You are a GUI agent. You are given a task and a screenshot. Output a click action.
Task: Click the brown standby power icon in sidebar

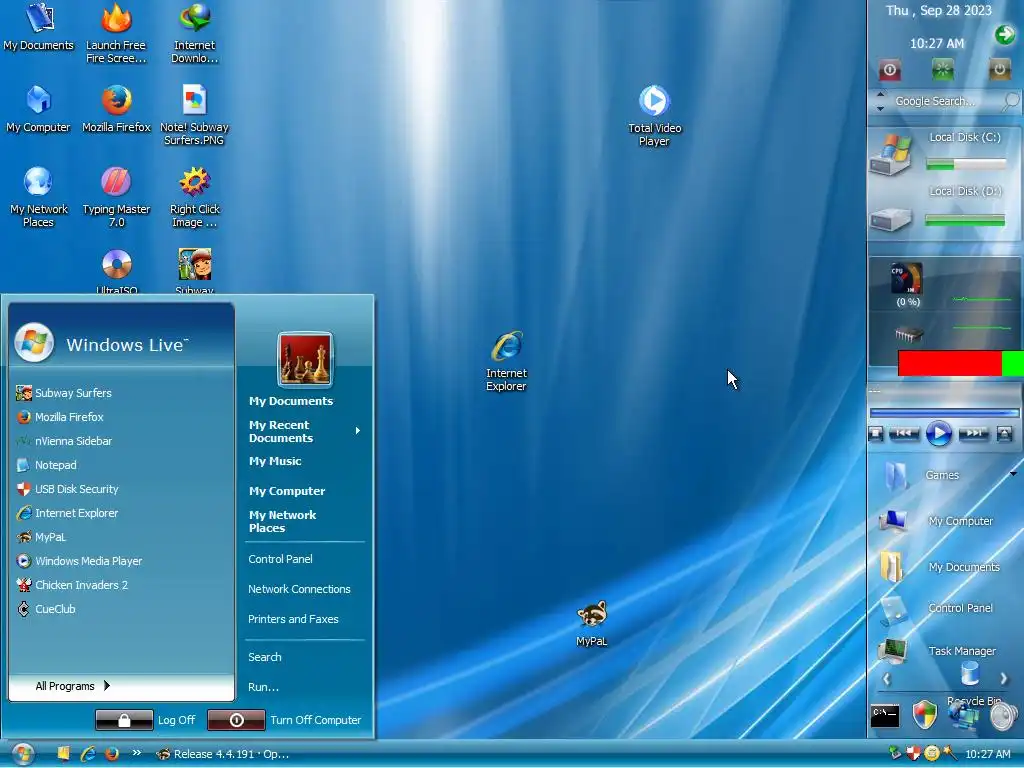click(x=999, y=69)
